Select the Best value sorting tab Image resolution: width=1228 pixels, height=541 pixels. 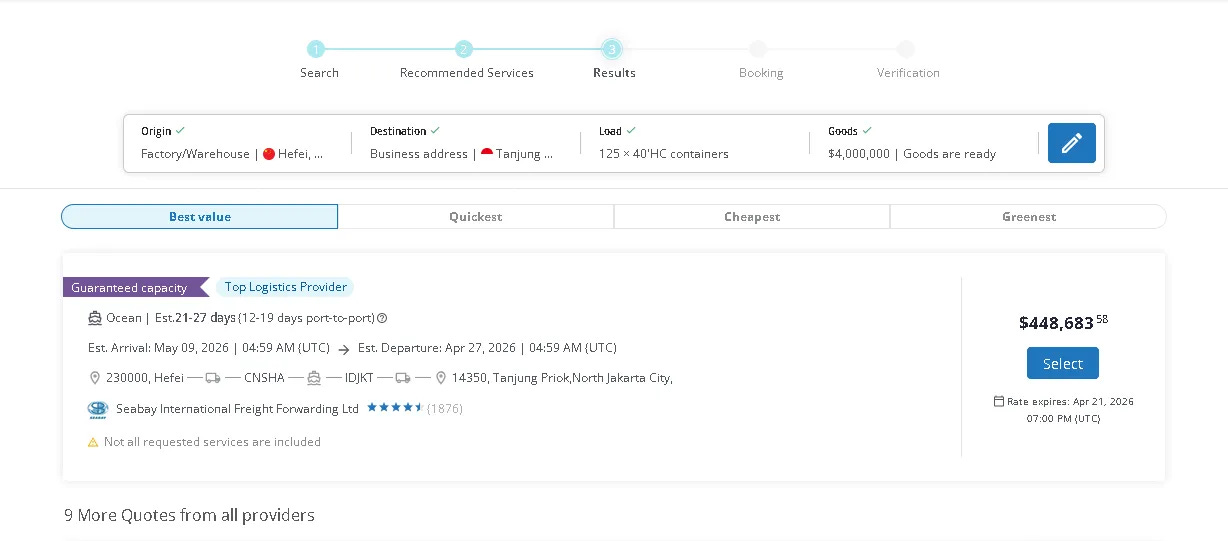pyautogui.click(x=200, y=217)
